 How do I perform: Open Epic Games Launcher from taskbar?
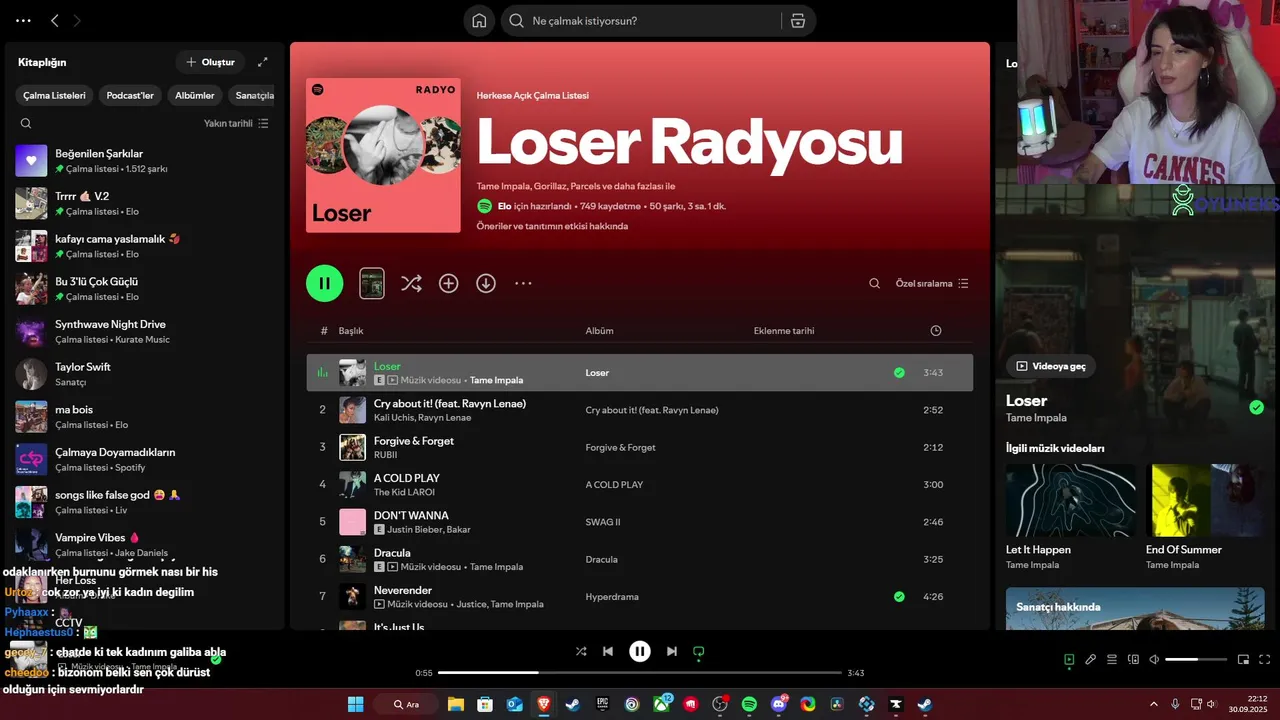point(603,704)
